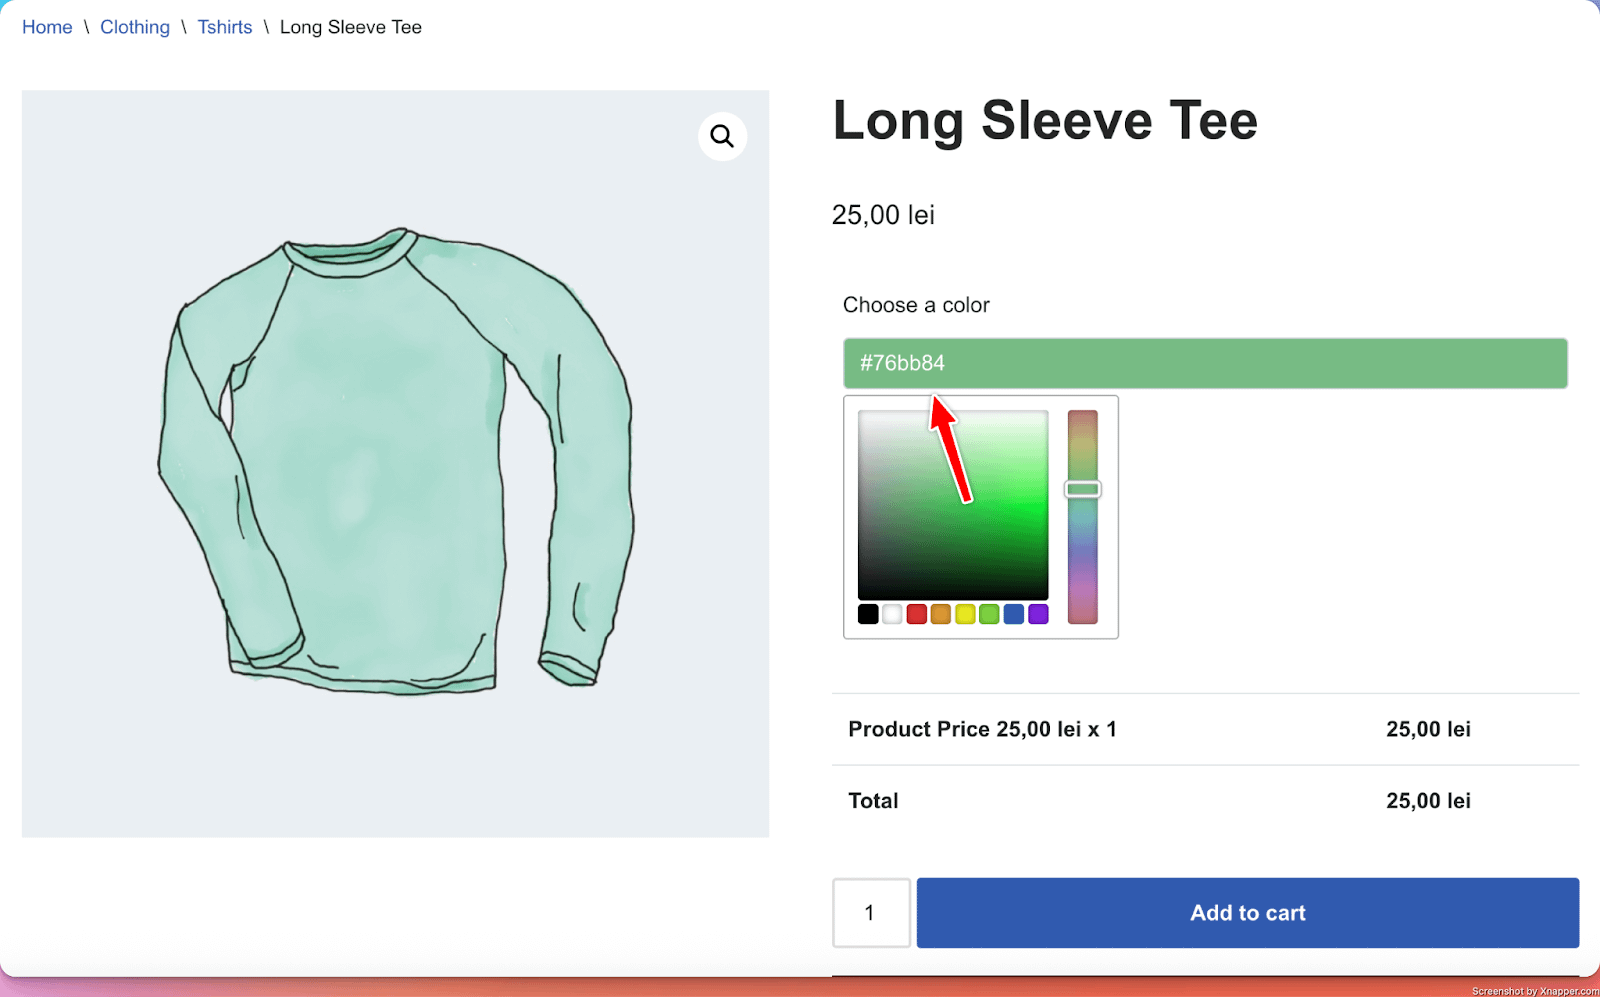Pick the black preset color swatch
This screenshot has width=1600, height=997.
pyautogui.click(x=868, y=614)
